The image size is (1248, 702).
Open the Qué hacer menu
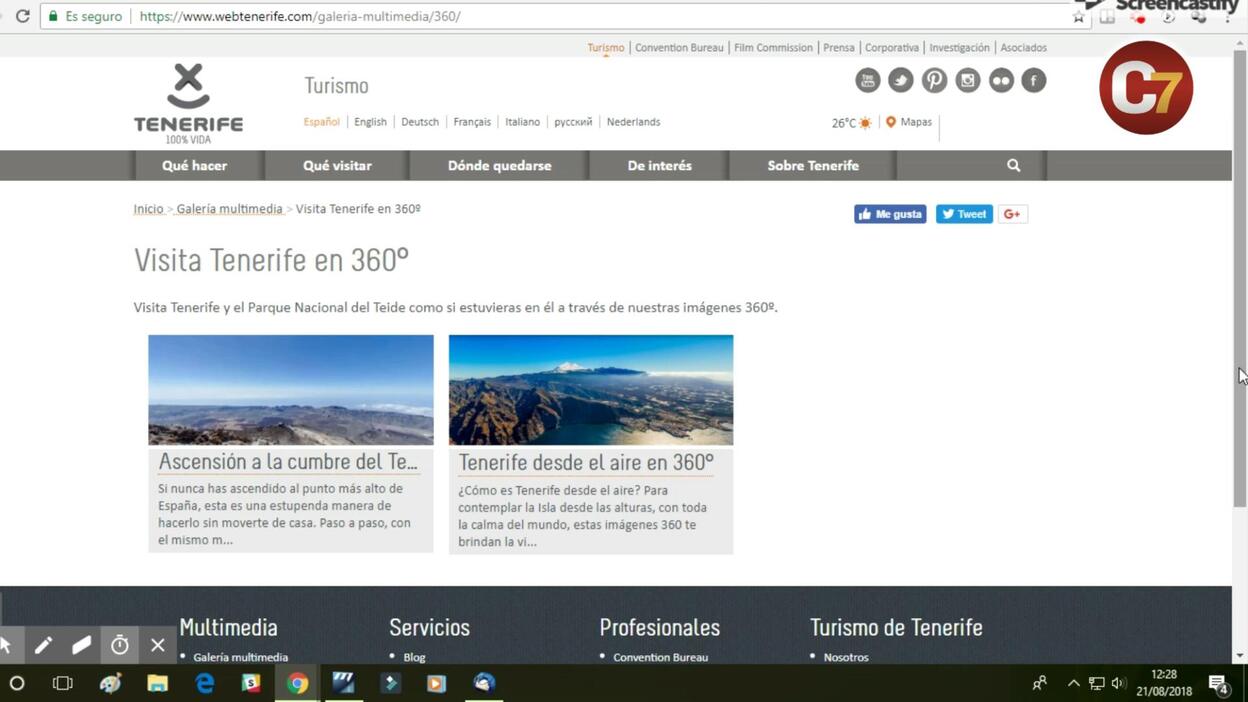195,165
